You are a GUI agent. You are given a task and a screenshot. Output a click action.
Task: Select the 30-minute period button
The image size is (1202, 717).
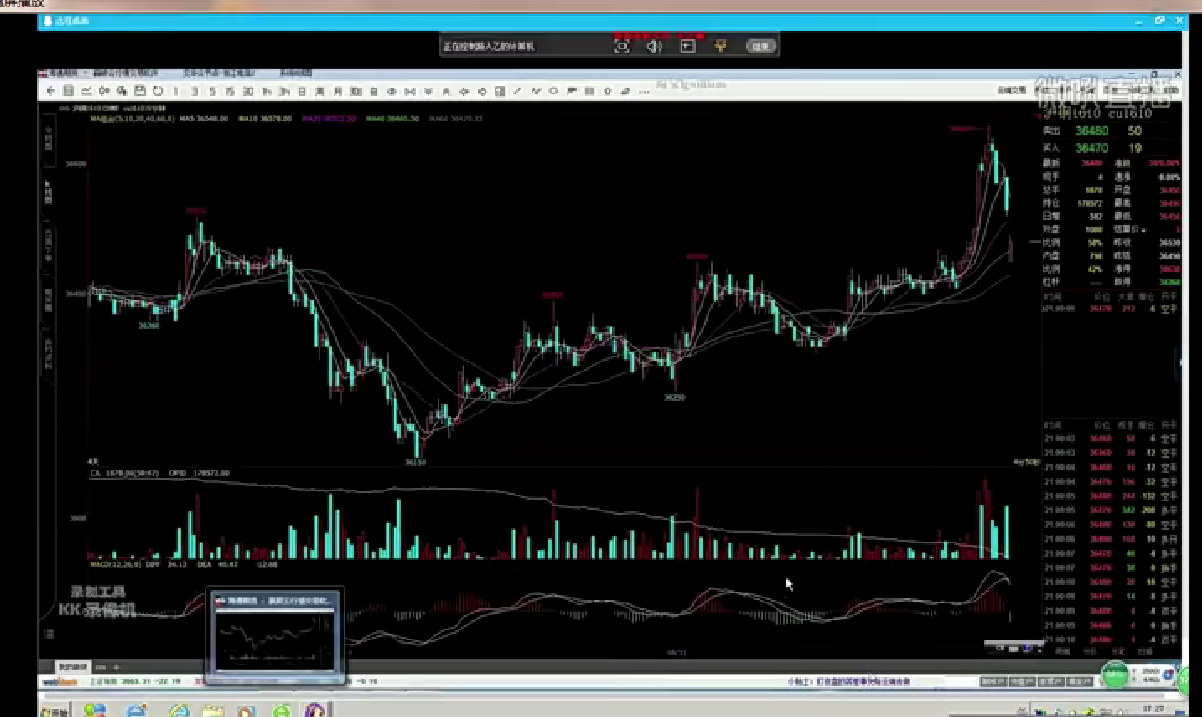coord(247,91)
